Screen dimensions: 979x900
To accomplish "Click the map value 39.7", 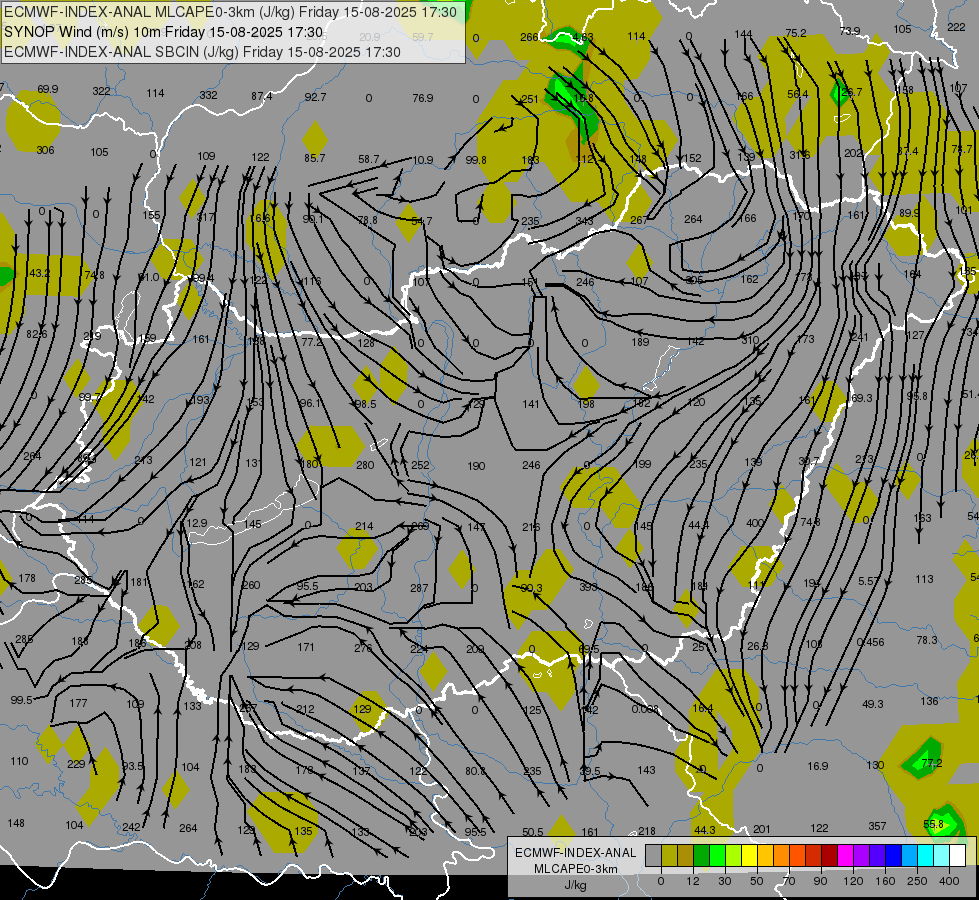I will tap(809, 461).
